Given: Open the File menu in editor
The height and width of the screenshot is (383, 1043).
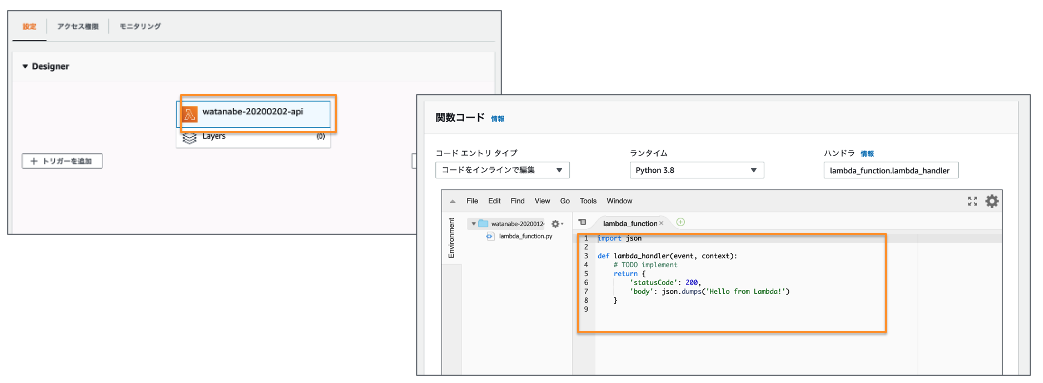Looking at the screenshot, I should pyautogui.click(x=472, y=201).
